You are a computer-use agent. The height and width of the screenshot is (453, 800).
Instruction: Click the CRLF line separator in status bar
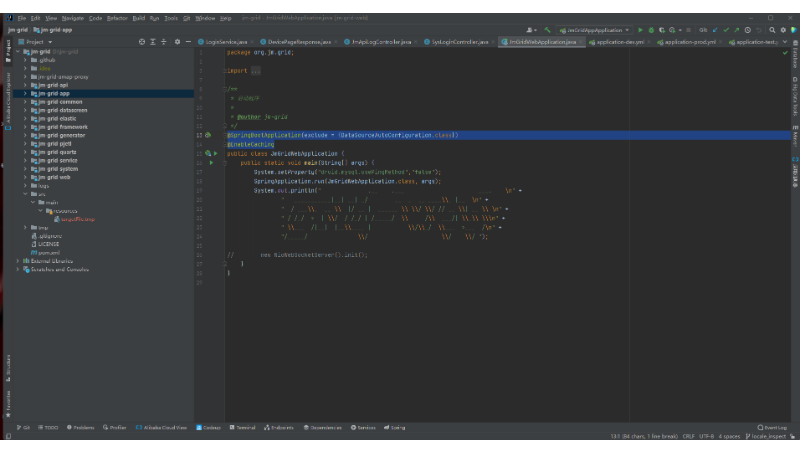pyautogui.click(x=688, y=437)
